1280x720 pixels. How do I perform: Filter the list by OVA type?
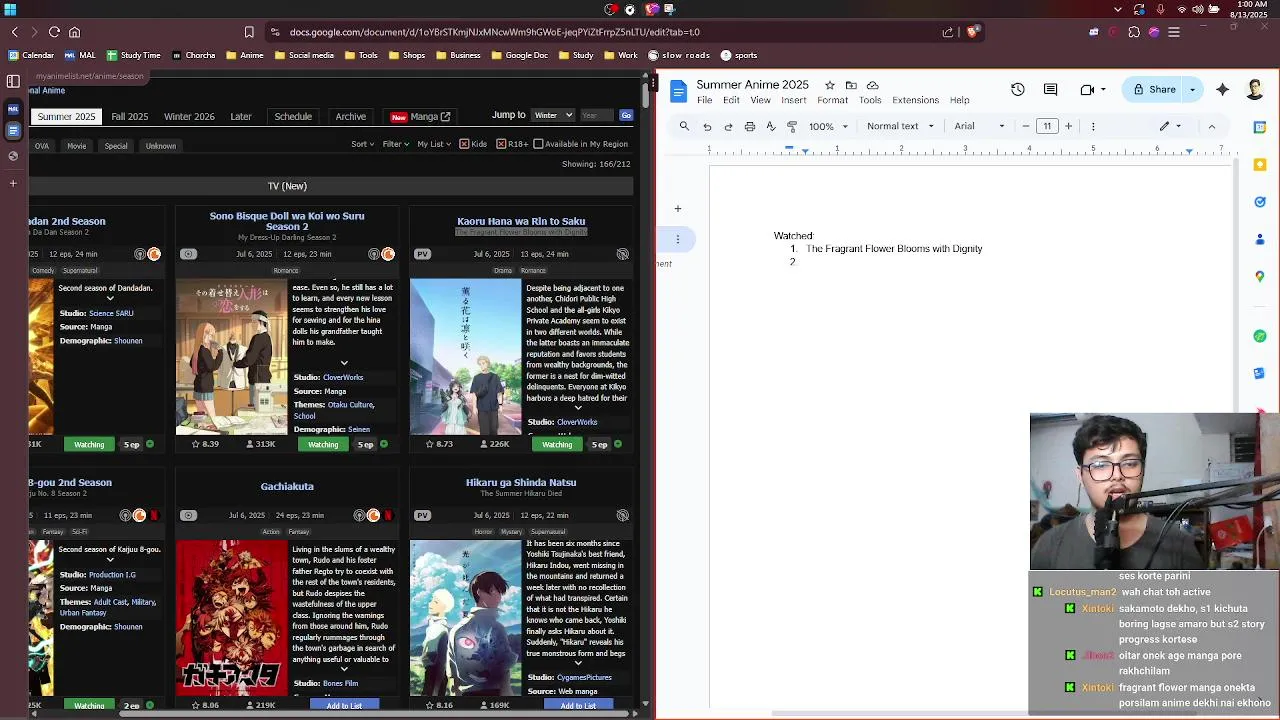click(42, 146)
